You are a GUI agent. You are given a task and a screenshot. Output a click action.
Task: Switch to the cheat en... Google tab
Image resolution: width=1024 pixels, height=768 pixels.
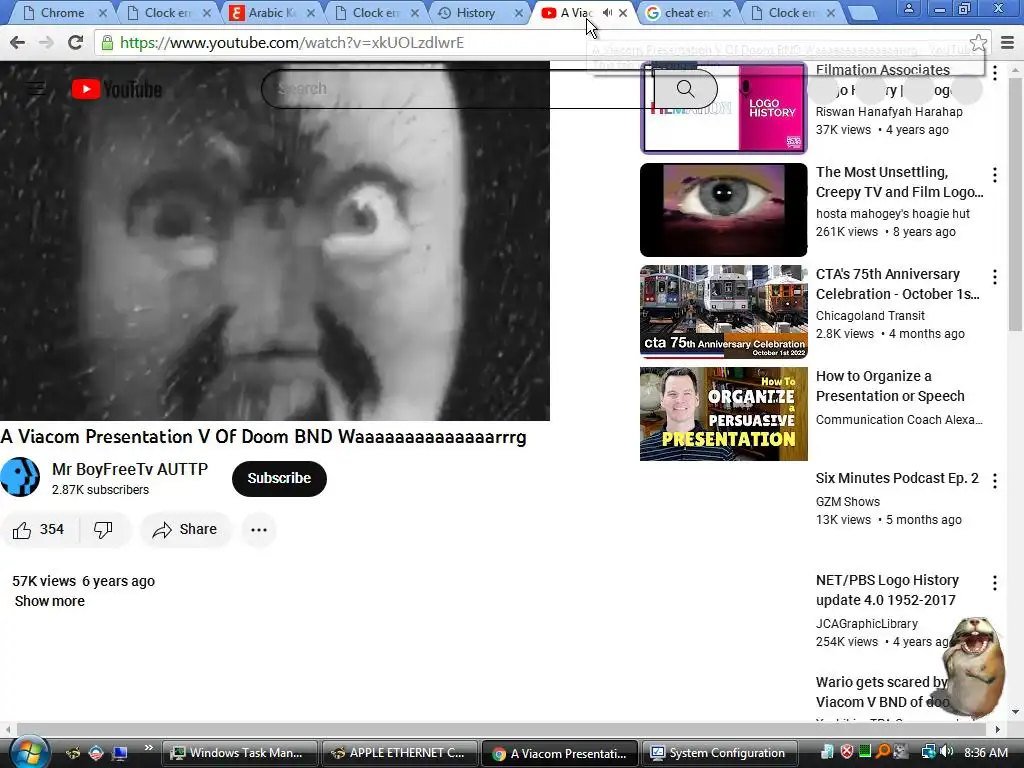(x=689, y=12)
